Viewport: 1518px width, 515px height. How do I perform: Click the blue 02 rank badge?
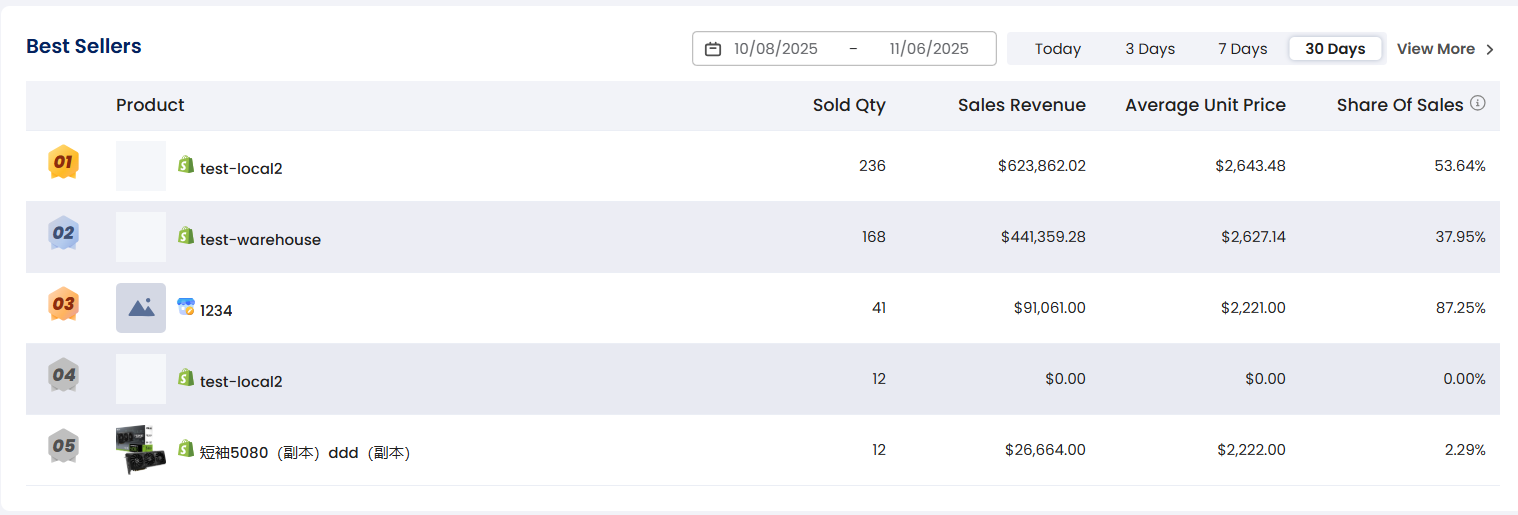[63, 233]
